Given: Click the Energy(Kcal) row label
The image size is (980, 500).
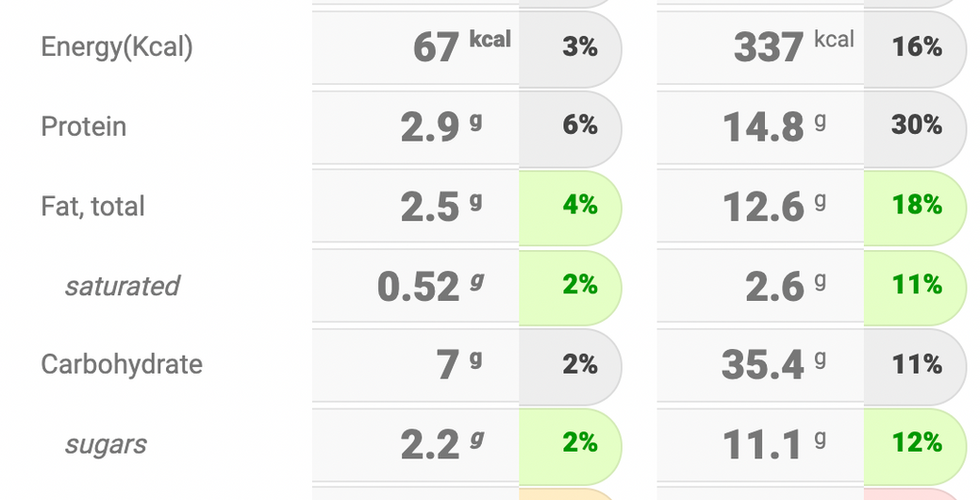Looking at the screenshot, I should point(117,48).
